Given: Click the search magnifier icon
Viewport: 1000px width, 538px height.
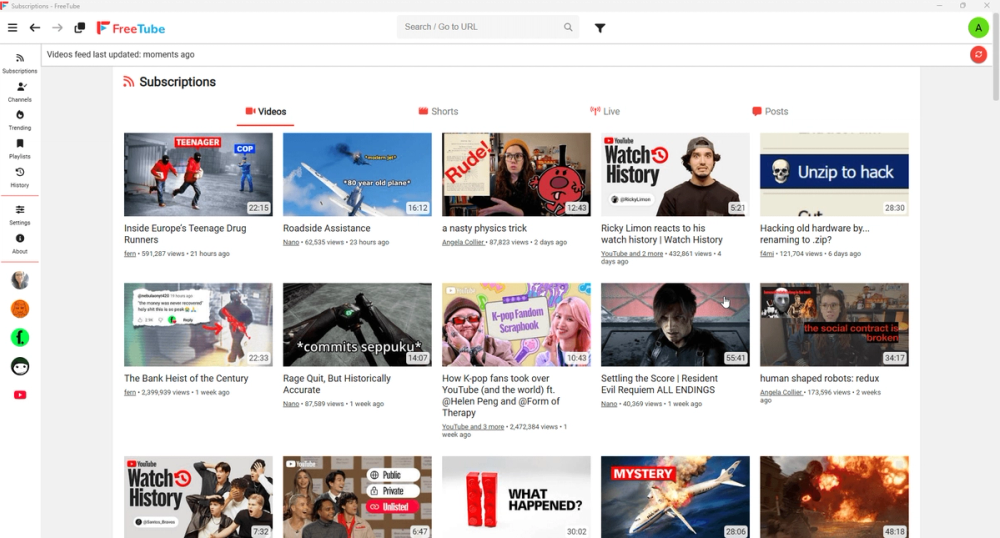Looking at the screenshot, I should 568,27.
